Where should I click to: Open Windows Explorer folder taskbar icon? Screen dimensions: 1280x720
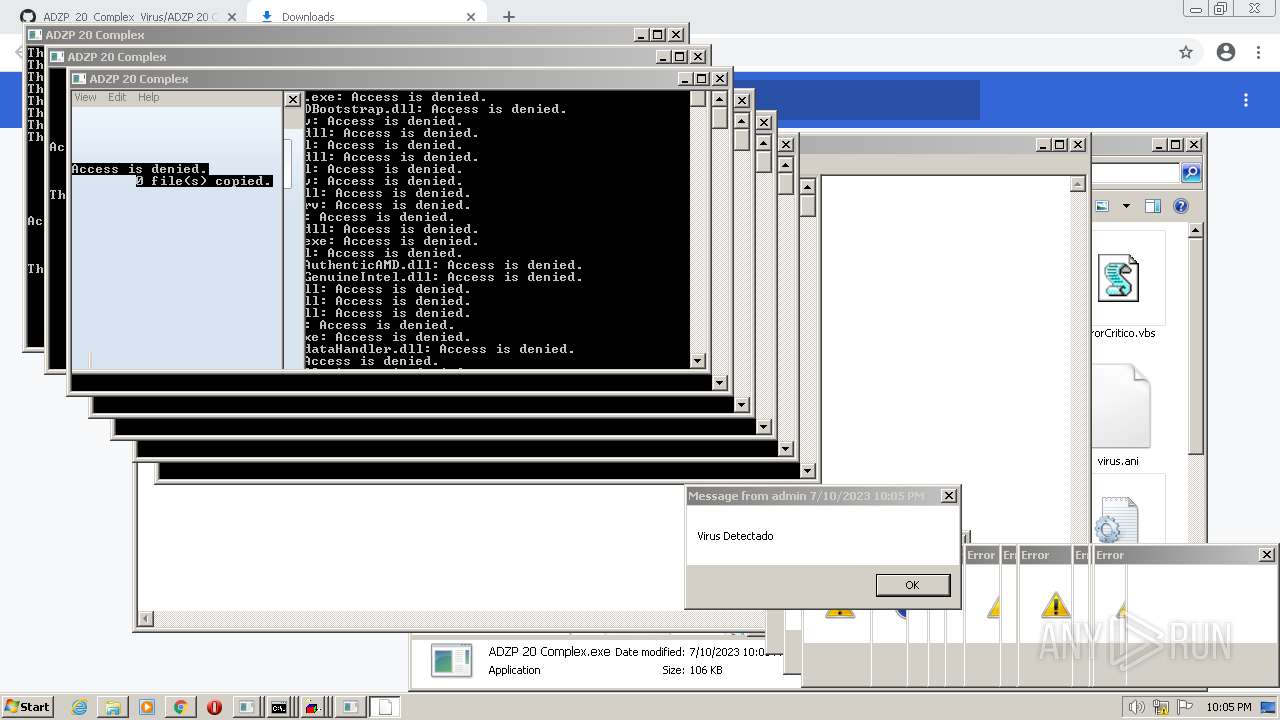(x=113, y=707)
